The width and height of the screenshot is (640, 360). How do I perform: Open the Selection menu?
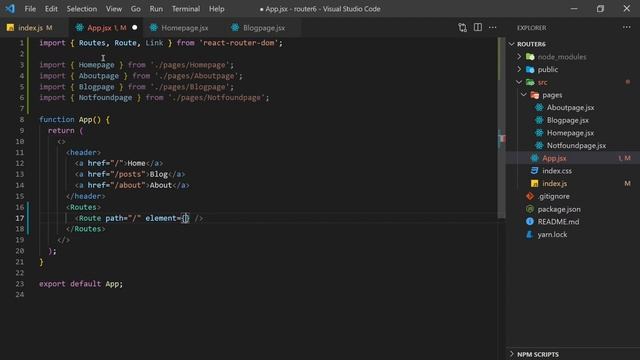tap(82, 9)
